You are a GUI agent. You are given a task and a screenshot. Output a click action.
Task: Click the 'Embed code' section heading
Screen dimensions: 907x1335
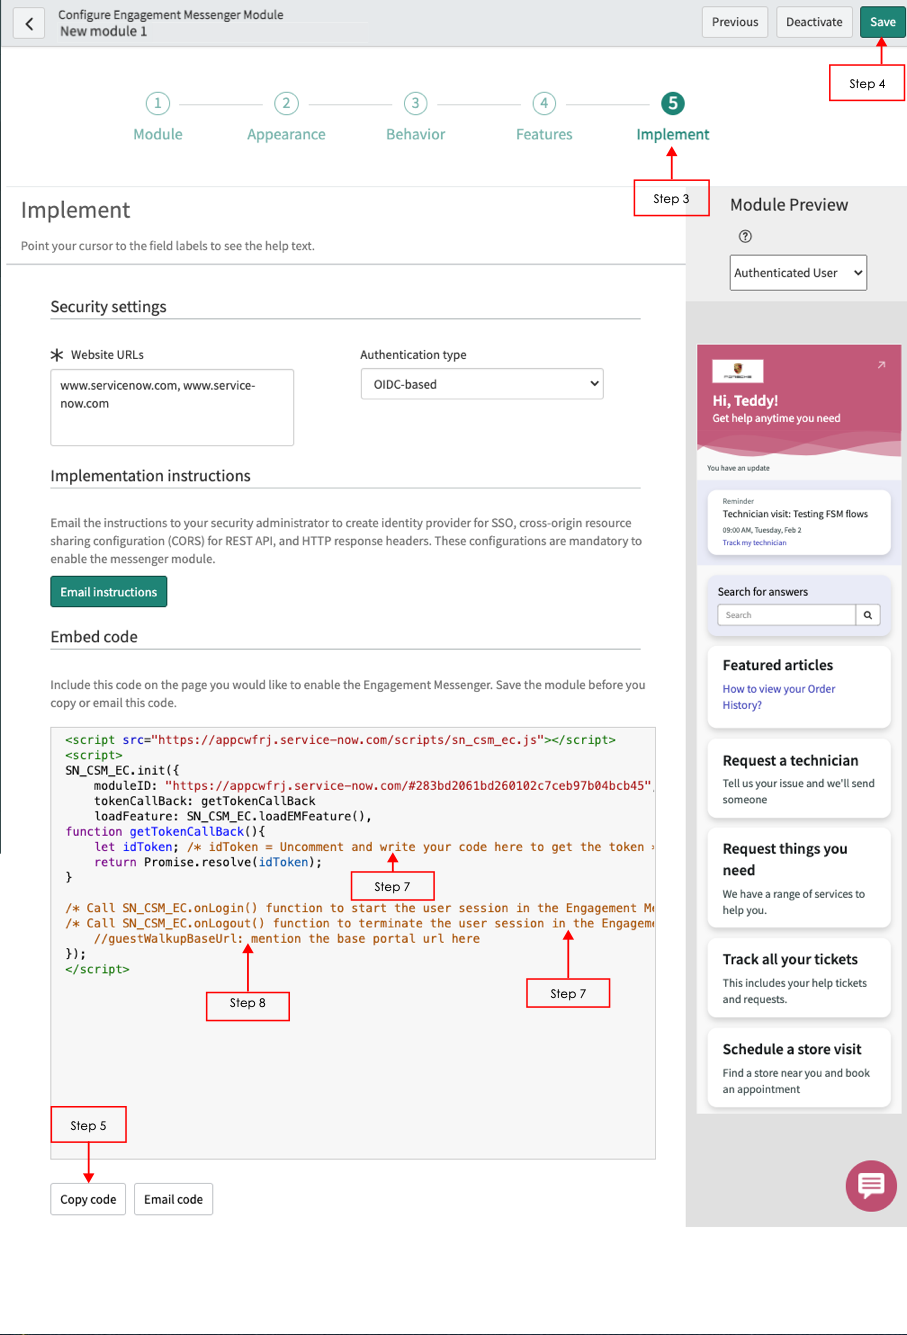click(x=94, y=637)
